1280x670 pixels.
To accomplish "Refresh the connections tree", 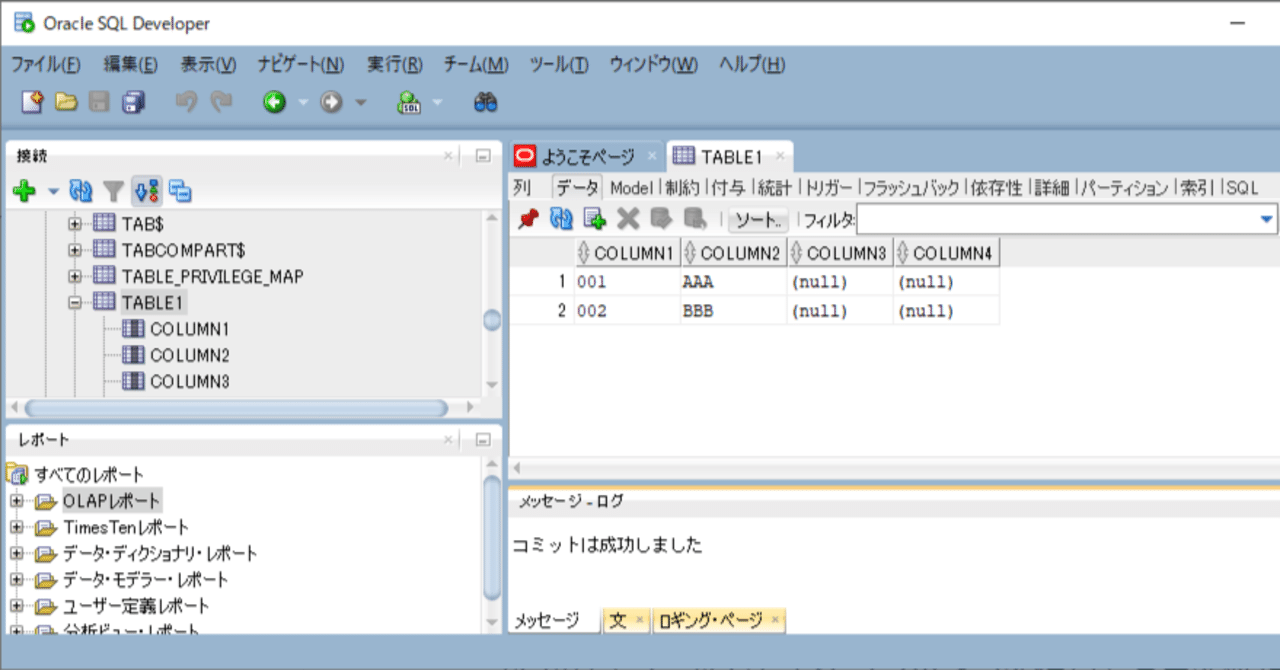I will [82, 190].
